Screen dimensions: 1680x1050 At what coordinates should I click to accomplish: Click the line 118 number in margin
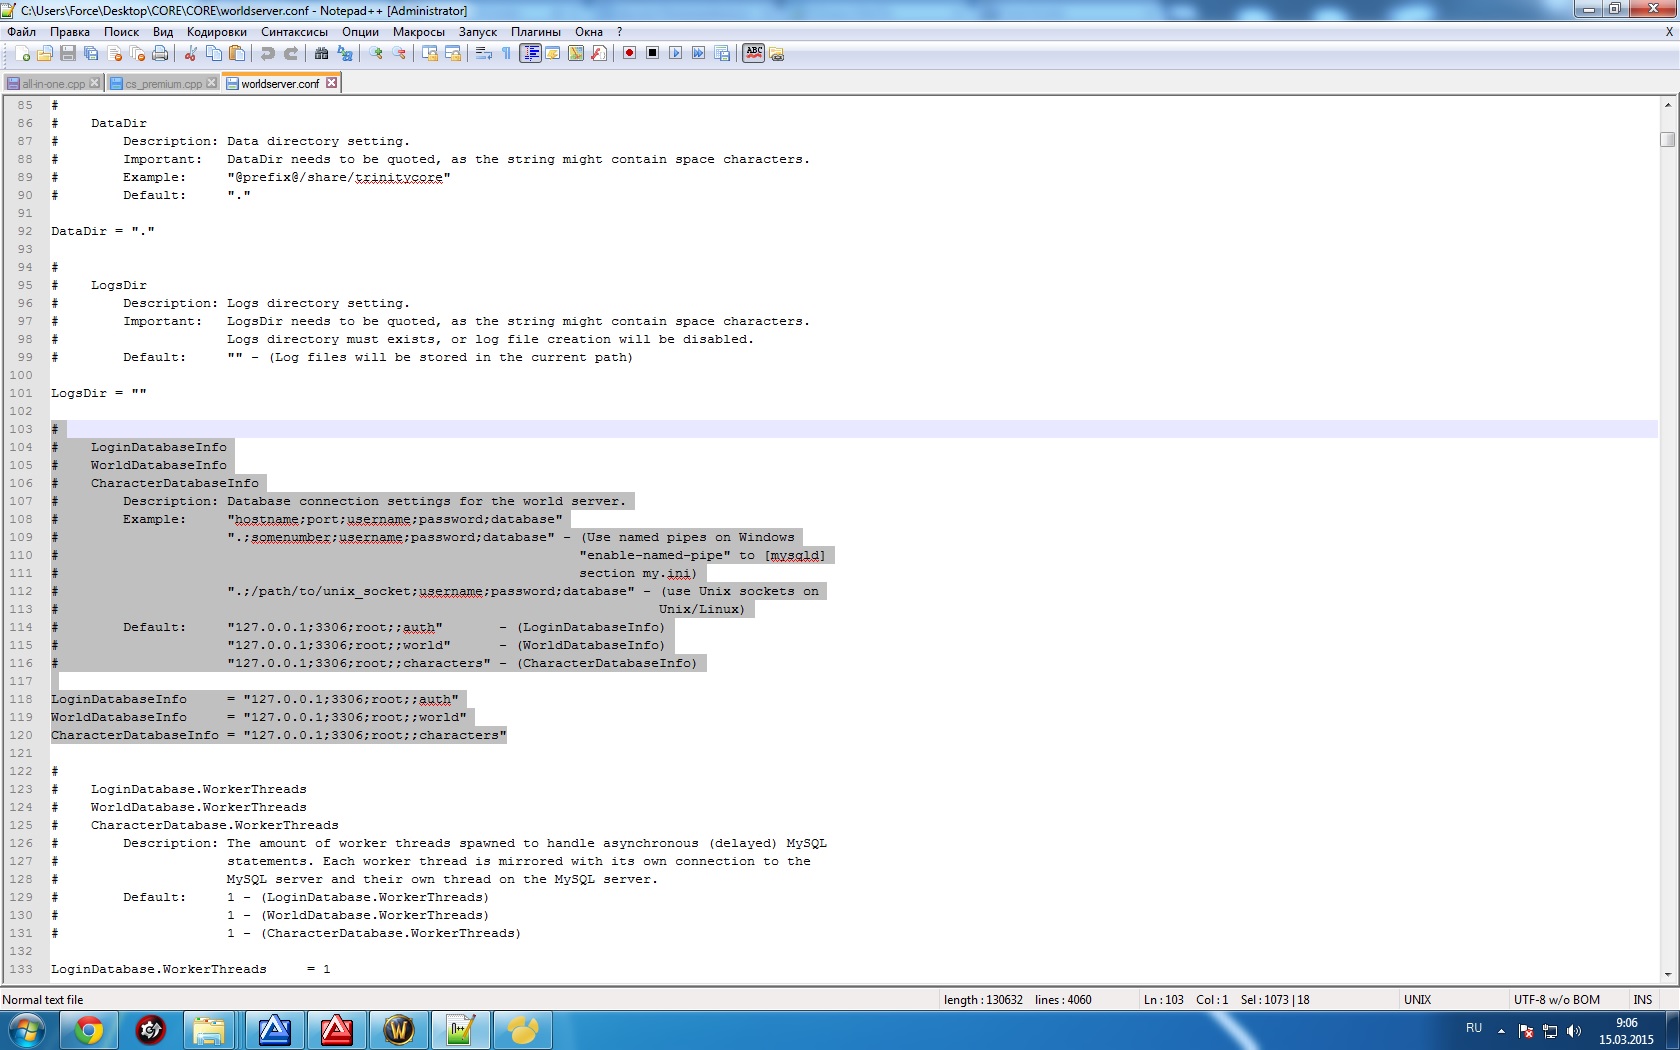point(21,699)
